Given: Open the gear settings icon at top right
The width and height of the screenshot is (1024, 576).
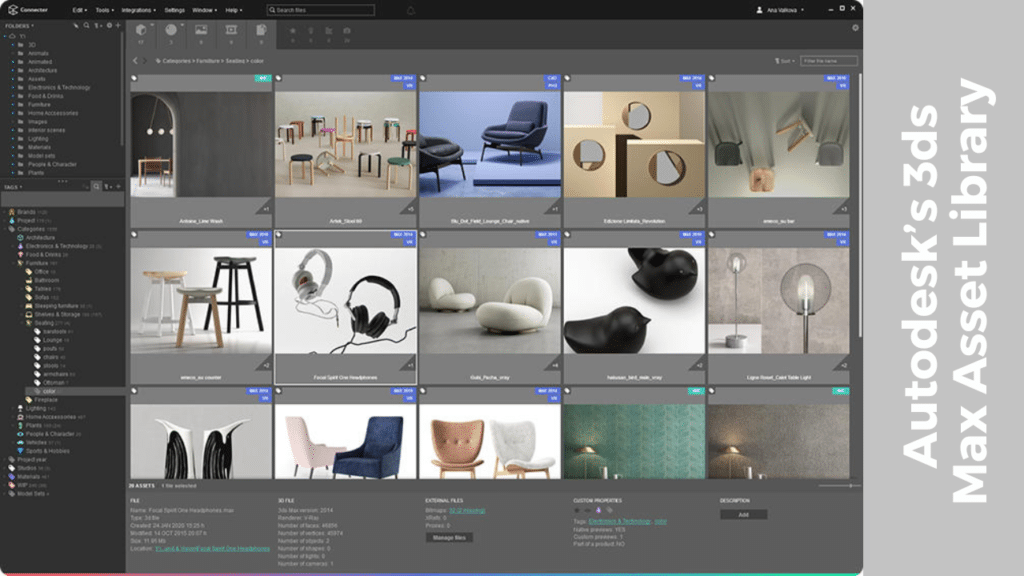Looking at the screenshot, I should point(855,28).
